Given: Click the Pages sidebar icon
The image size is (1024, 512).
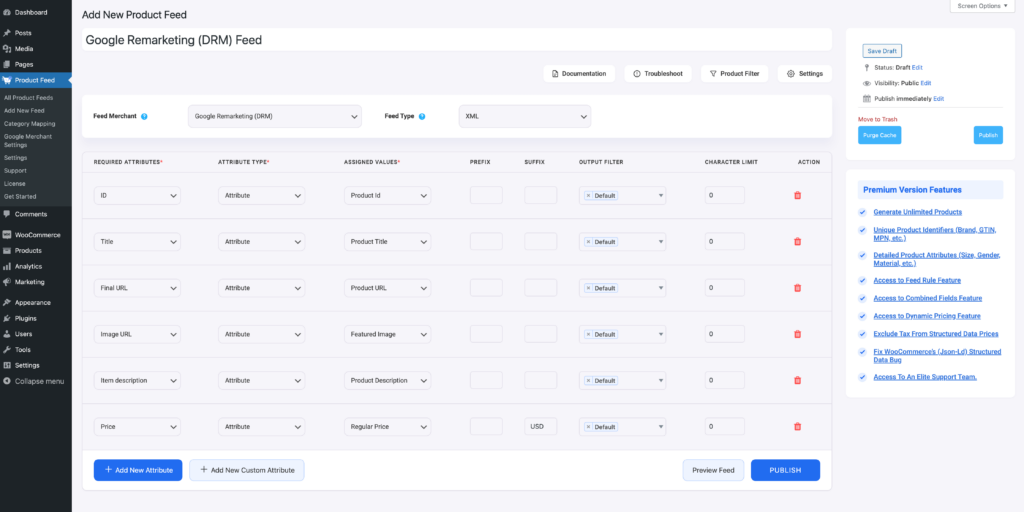Looking at the screenshot, I should (7, 64).
